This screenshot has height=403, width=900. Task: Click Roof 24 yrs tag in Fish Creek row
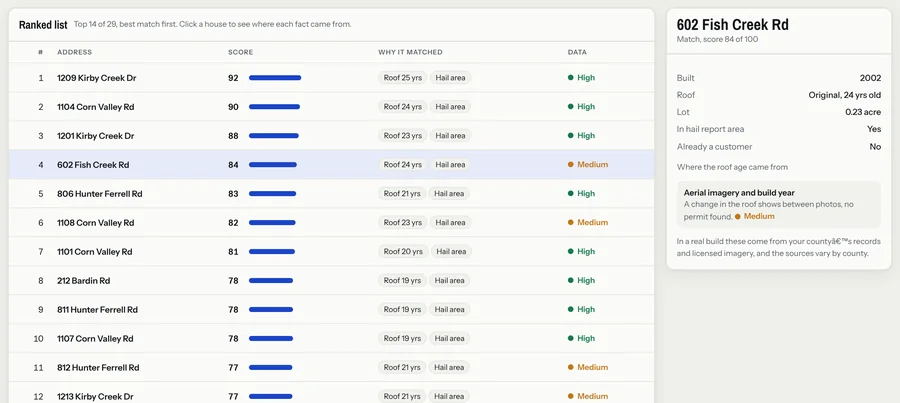(x=402, y=165)
